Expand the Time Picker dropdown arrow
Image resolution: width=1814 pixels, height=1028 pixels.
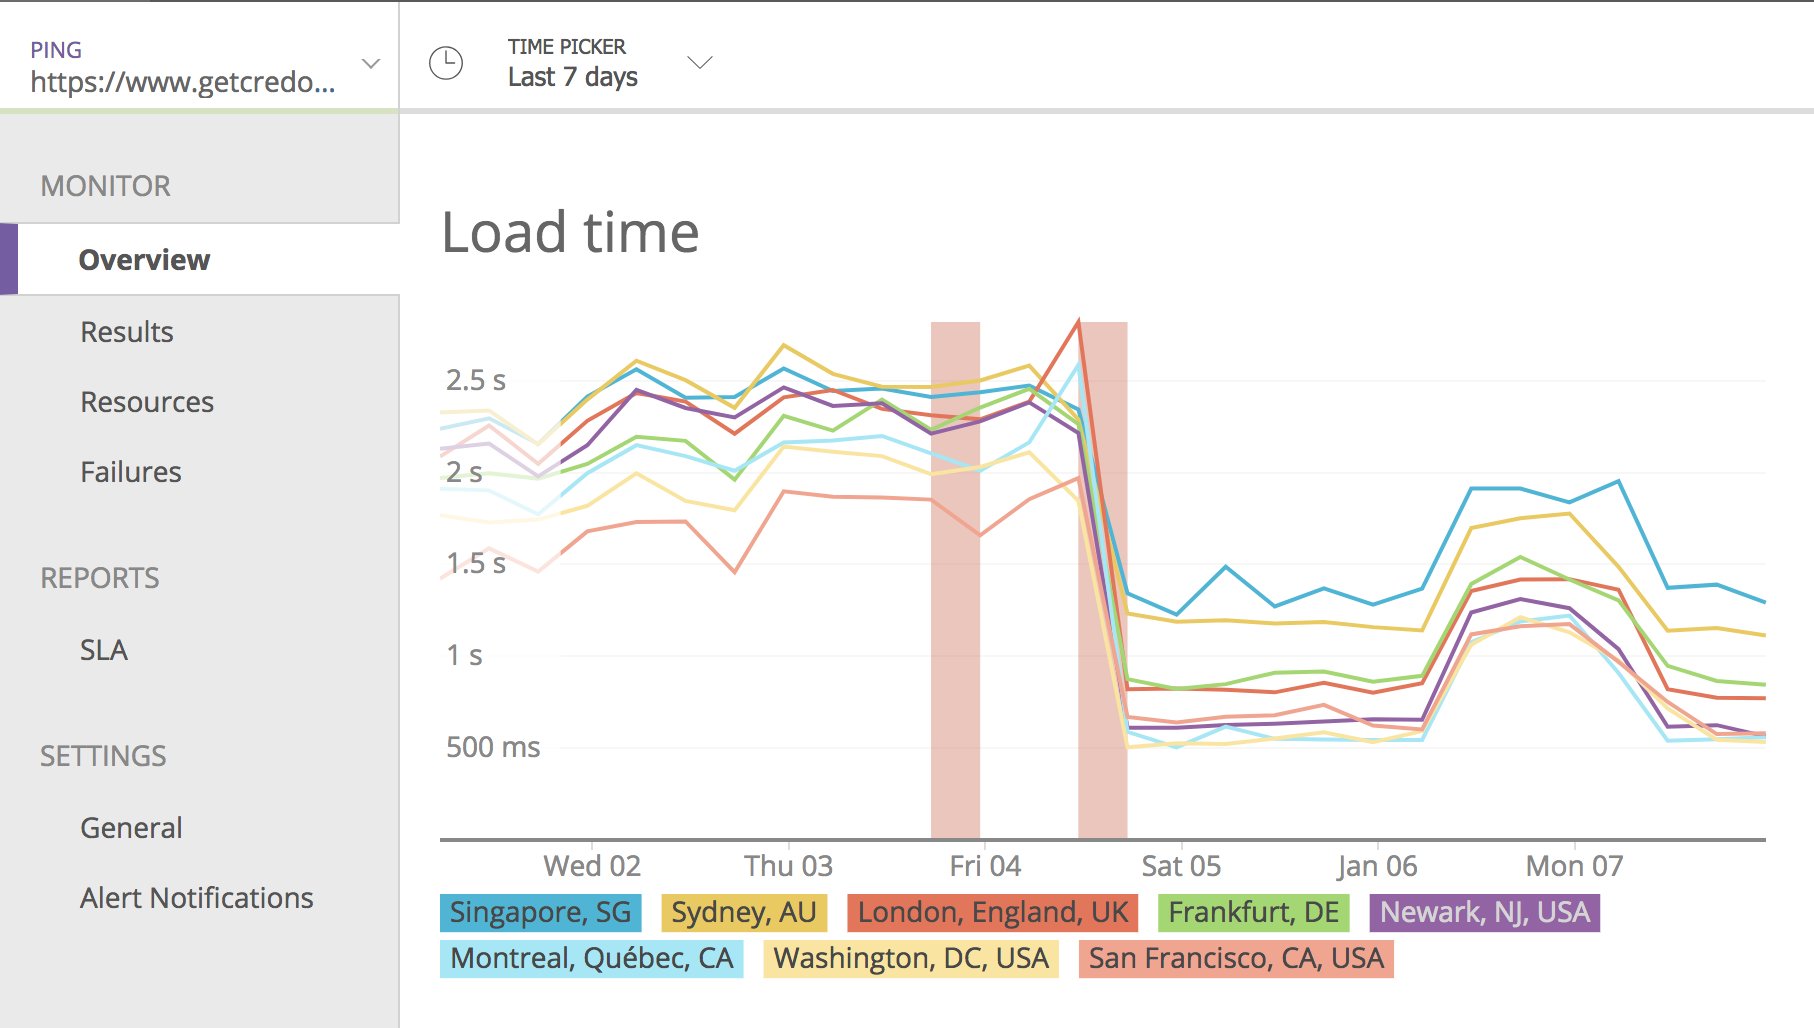click(700, 62)
